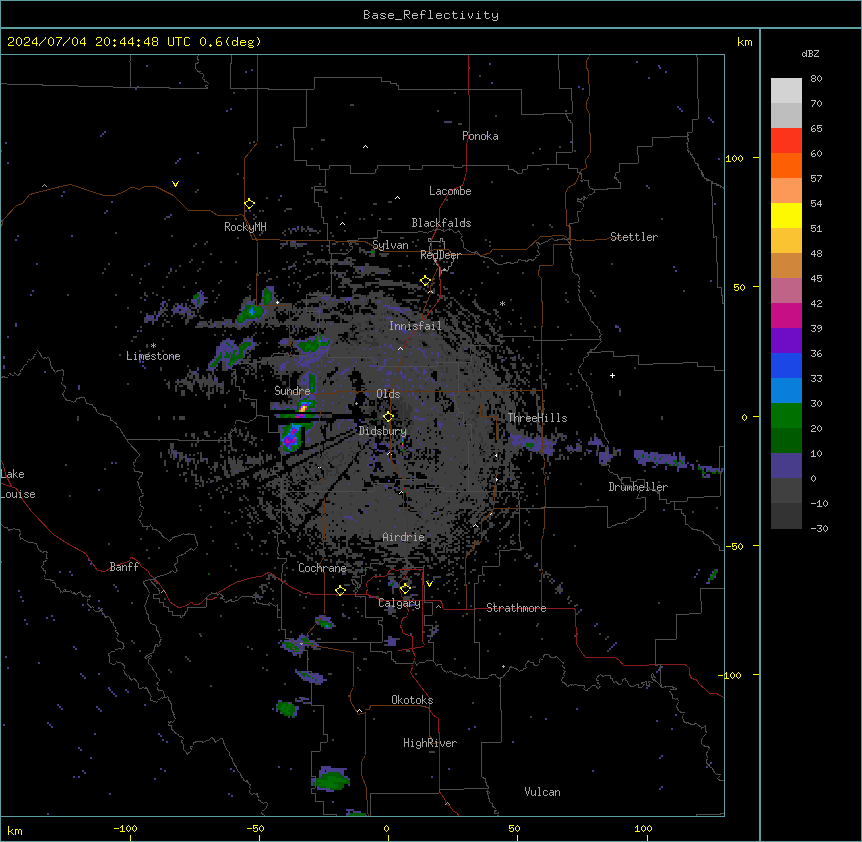862x842 pixels.
Task: Click the Okotoks town label
Action: [412, 700]
